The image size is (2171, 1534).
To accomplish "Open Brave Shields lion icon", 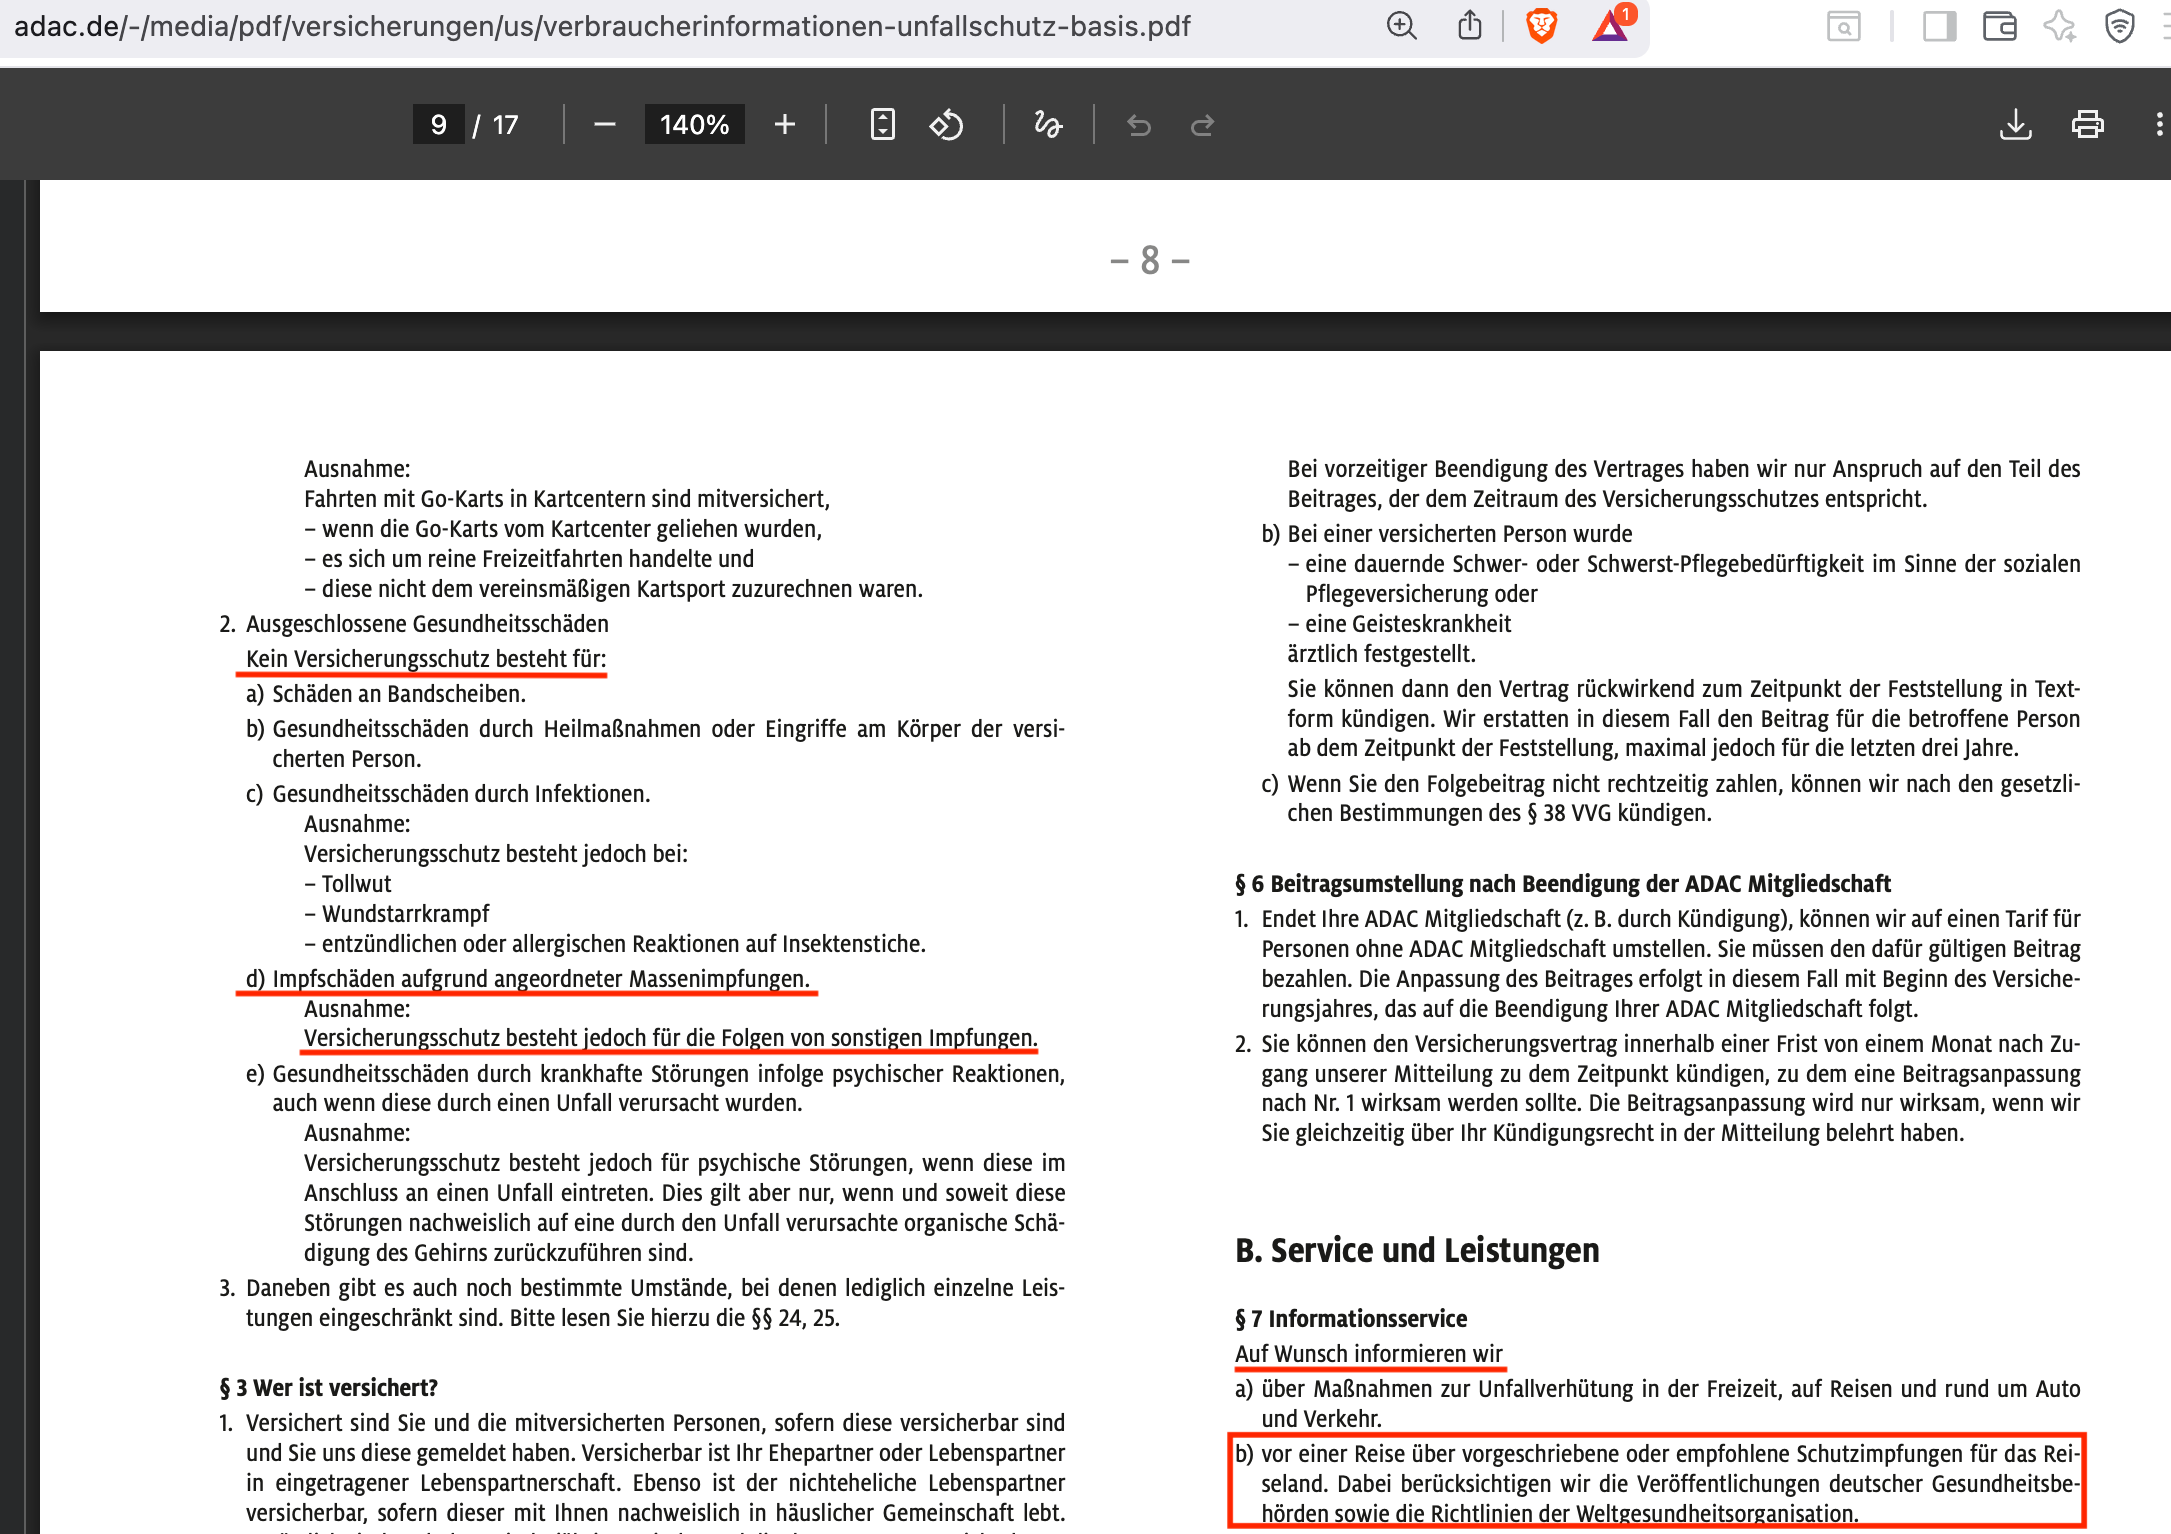I will pyautogui.click(x=1541, y=26).
